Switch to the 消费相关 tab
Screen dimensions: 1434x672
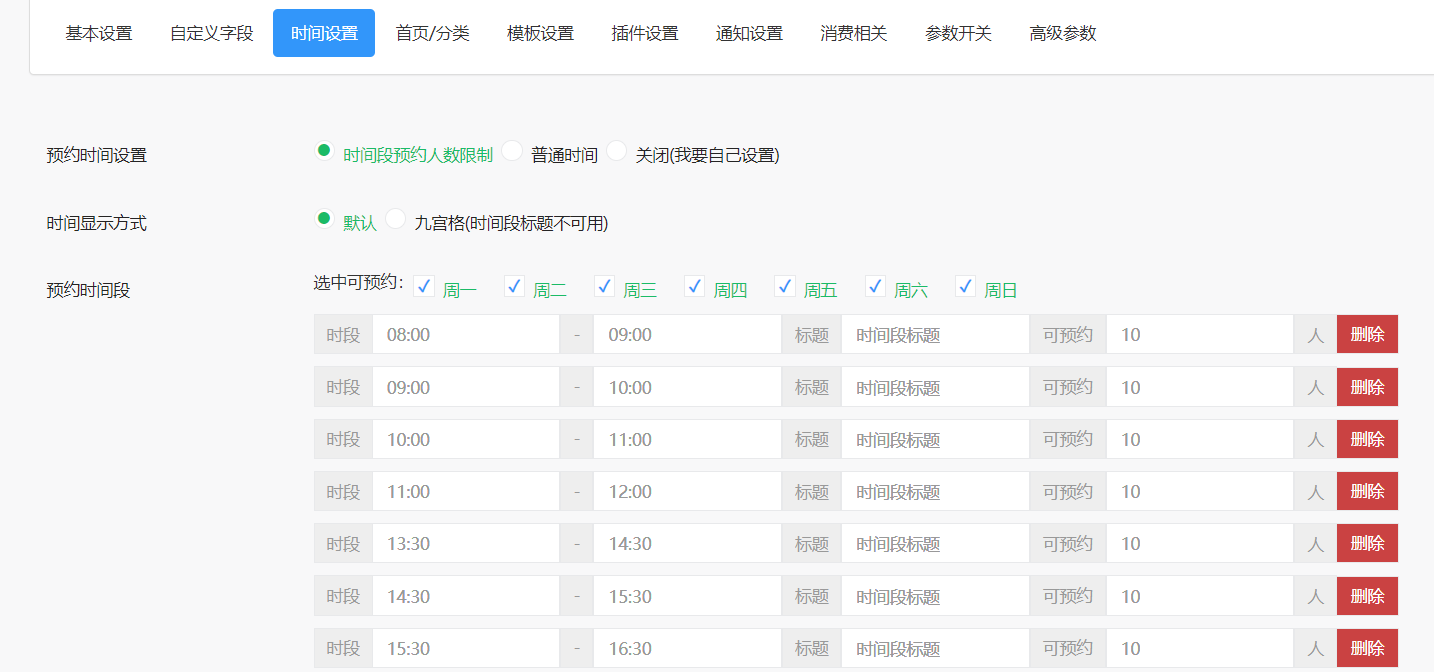coord(854,32)
